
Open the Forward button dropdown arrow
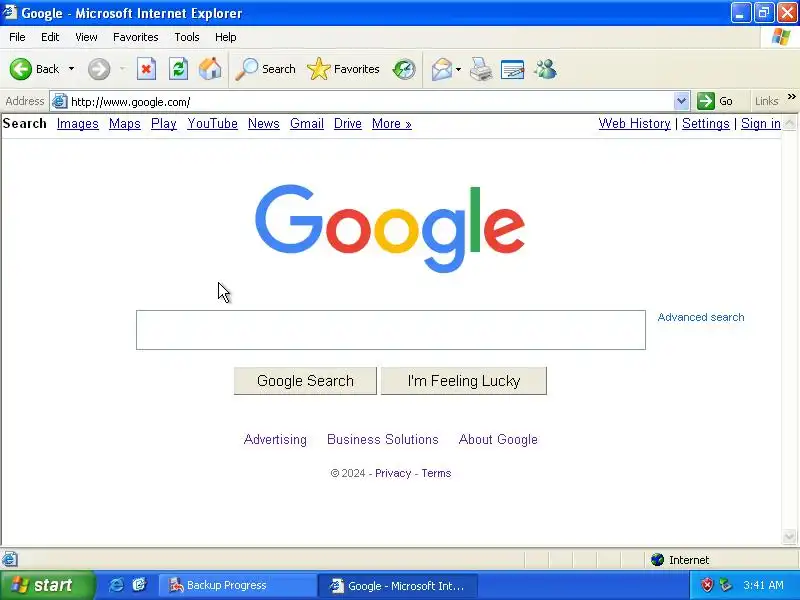click(x=122, y=69)
